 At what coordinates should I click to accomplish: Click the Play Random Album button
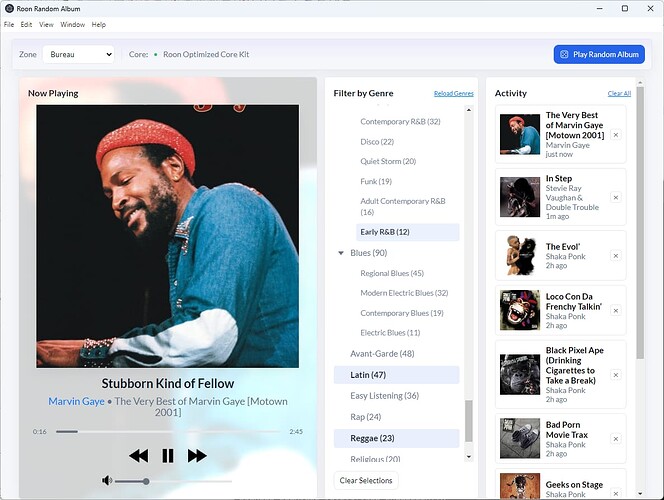599,54
